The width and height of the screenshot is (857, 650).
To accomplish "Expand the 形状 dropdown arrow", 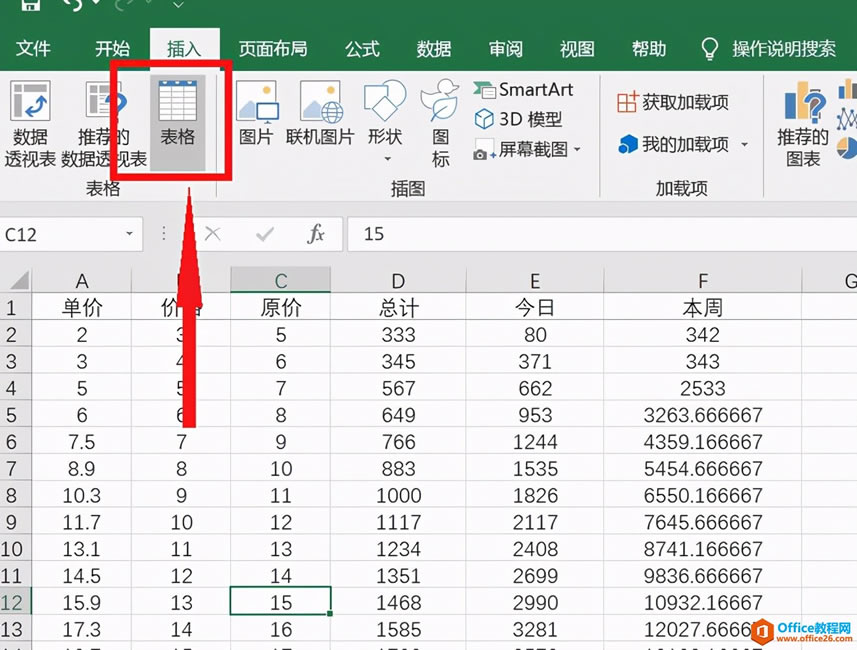I will coord(388,159).
